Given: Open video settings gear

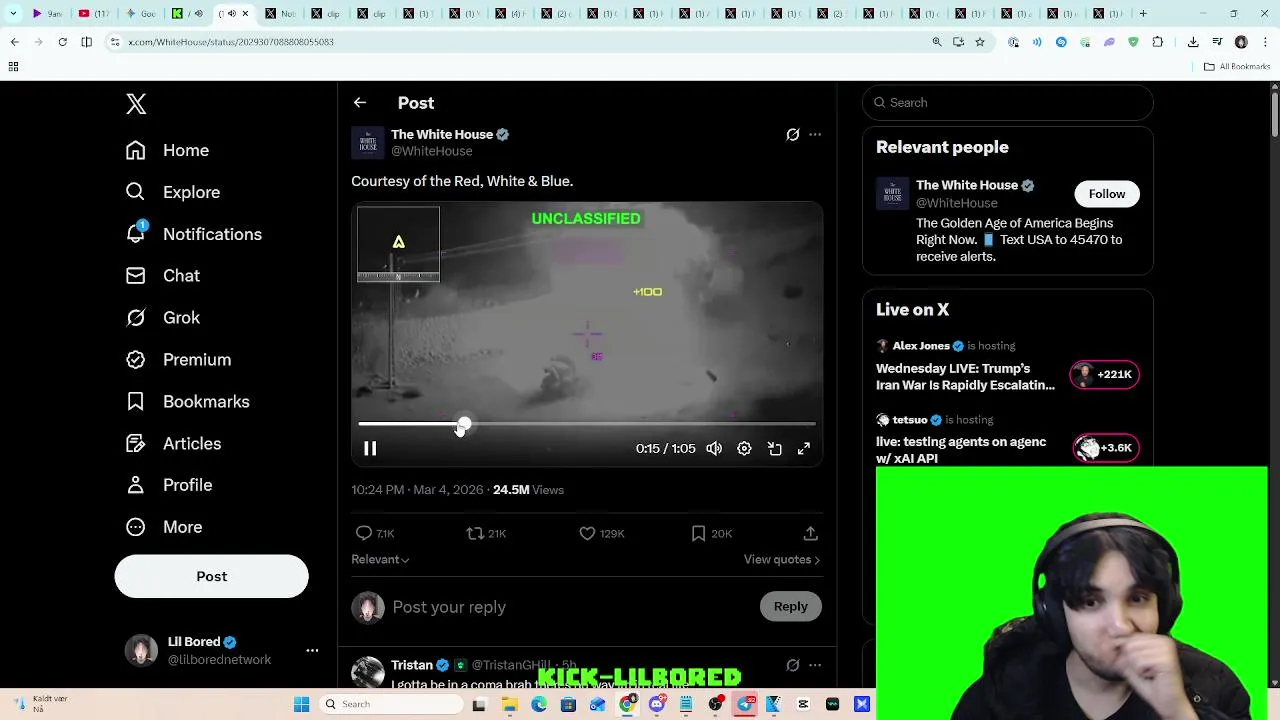Looking at the screenshot, I should point(744,449).
